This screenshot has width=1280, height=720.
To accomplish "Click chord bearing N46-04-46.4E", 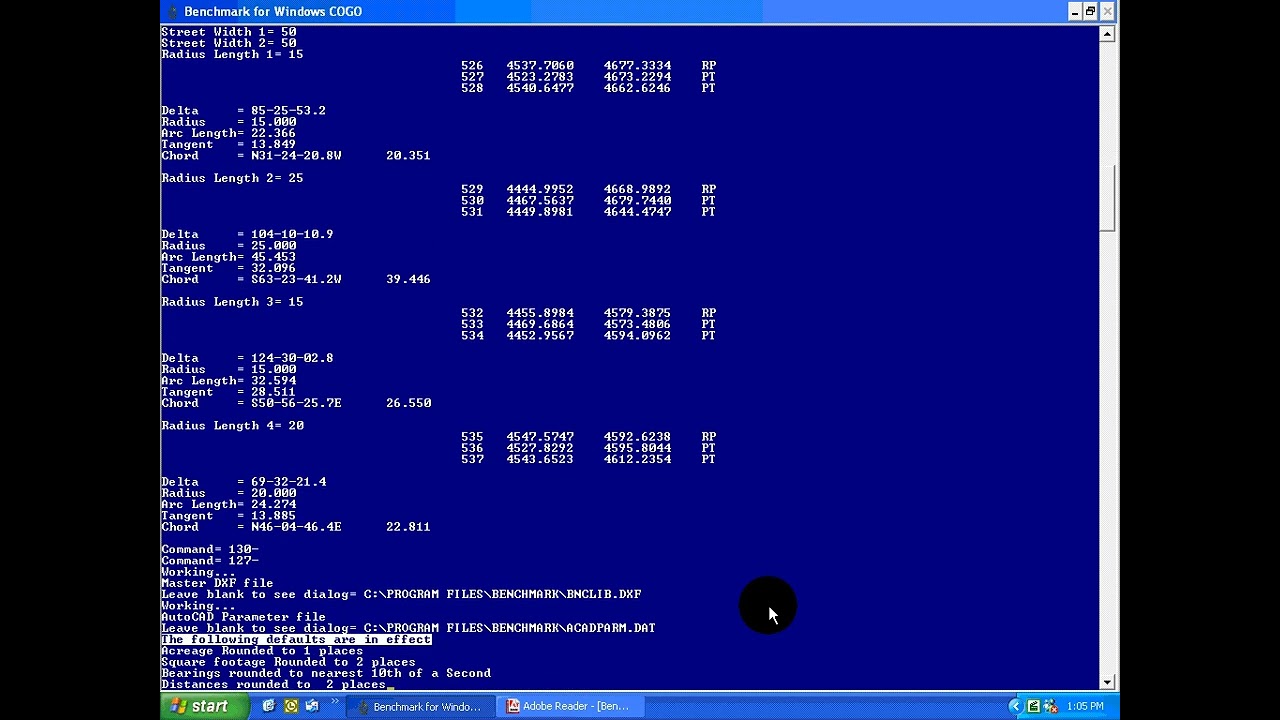I will pos(296,527).
